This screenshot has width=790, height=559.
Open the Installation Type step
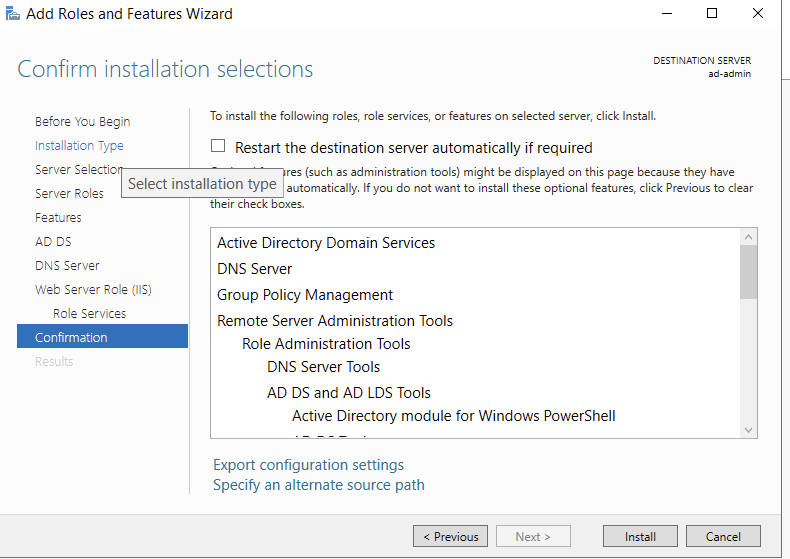coord(79,146)
